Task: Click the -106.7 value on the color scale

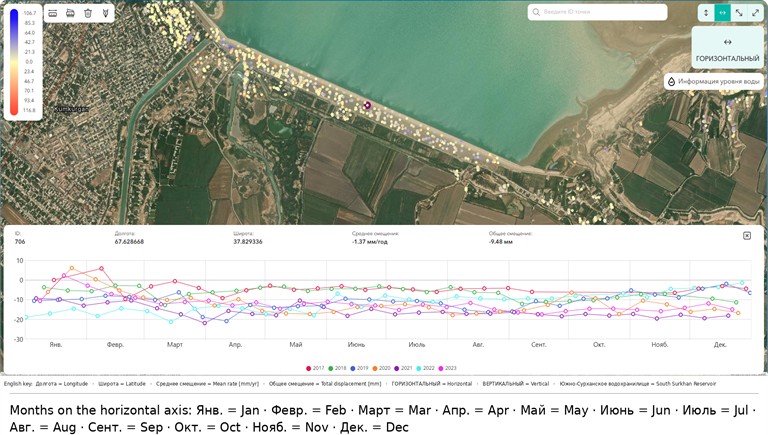Action: pos(29,13)
